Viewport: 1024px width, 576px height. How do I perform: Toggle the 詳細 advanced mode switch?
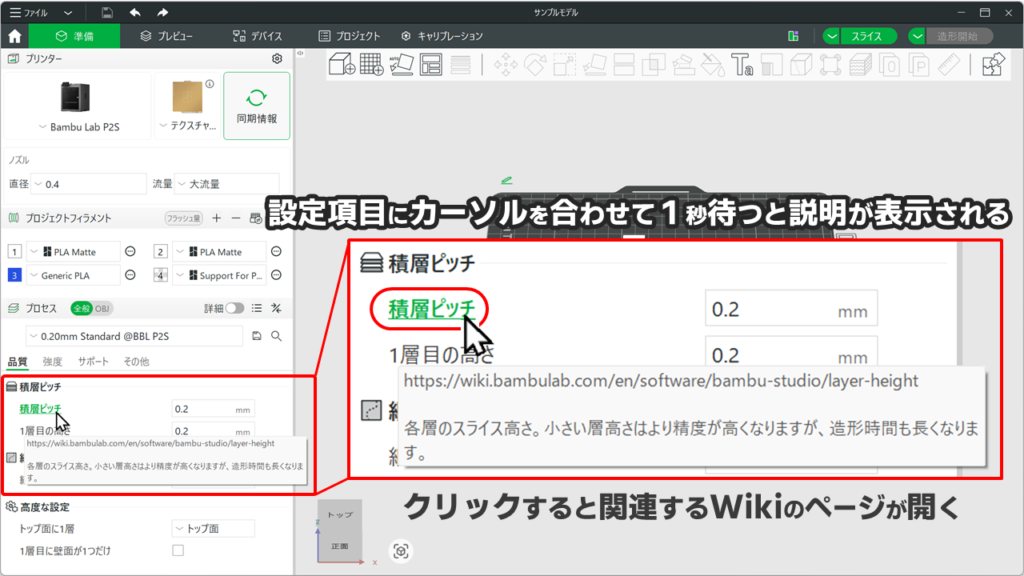(x=235, y=308)
